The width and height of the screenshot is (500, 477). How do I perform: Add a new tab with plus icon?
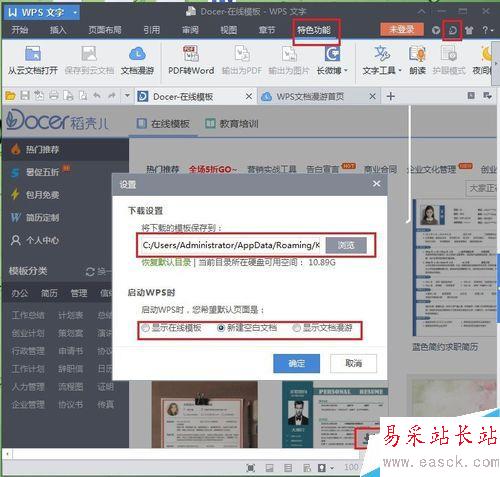coord(391,96)
